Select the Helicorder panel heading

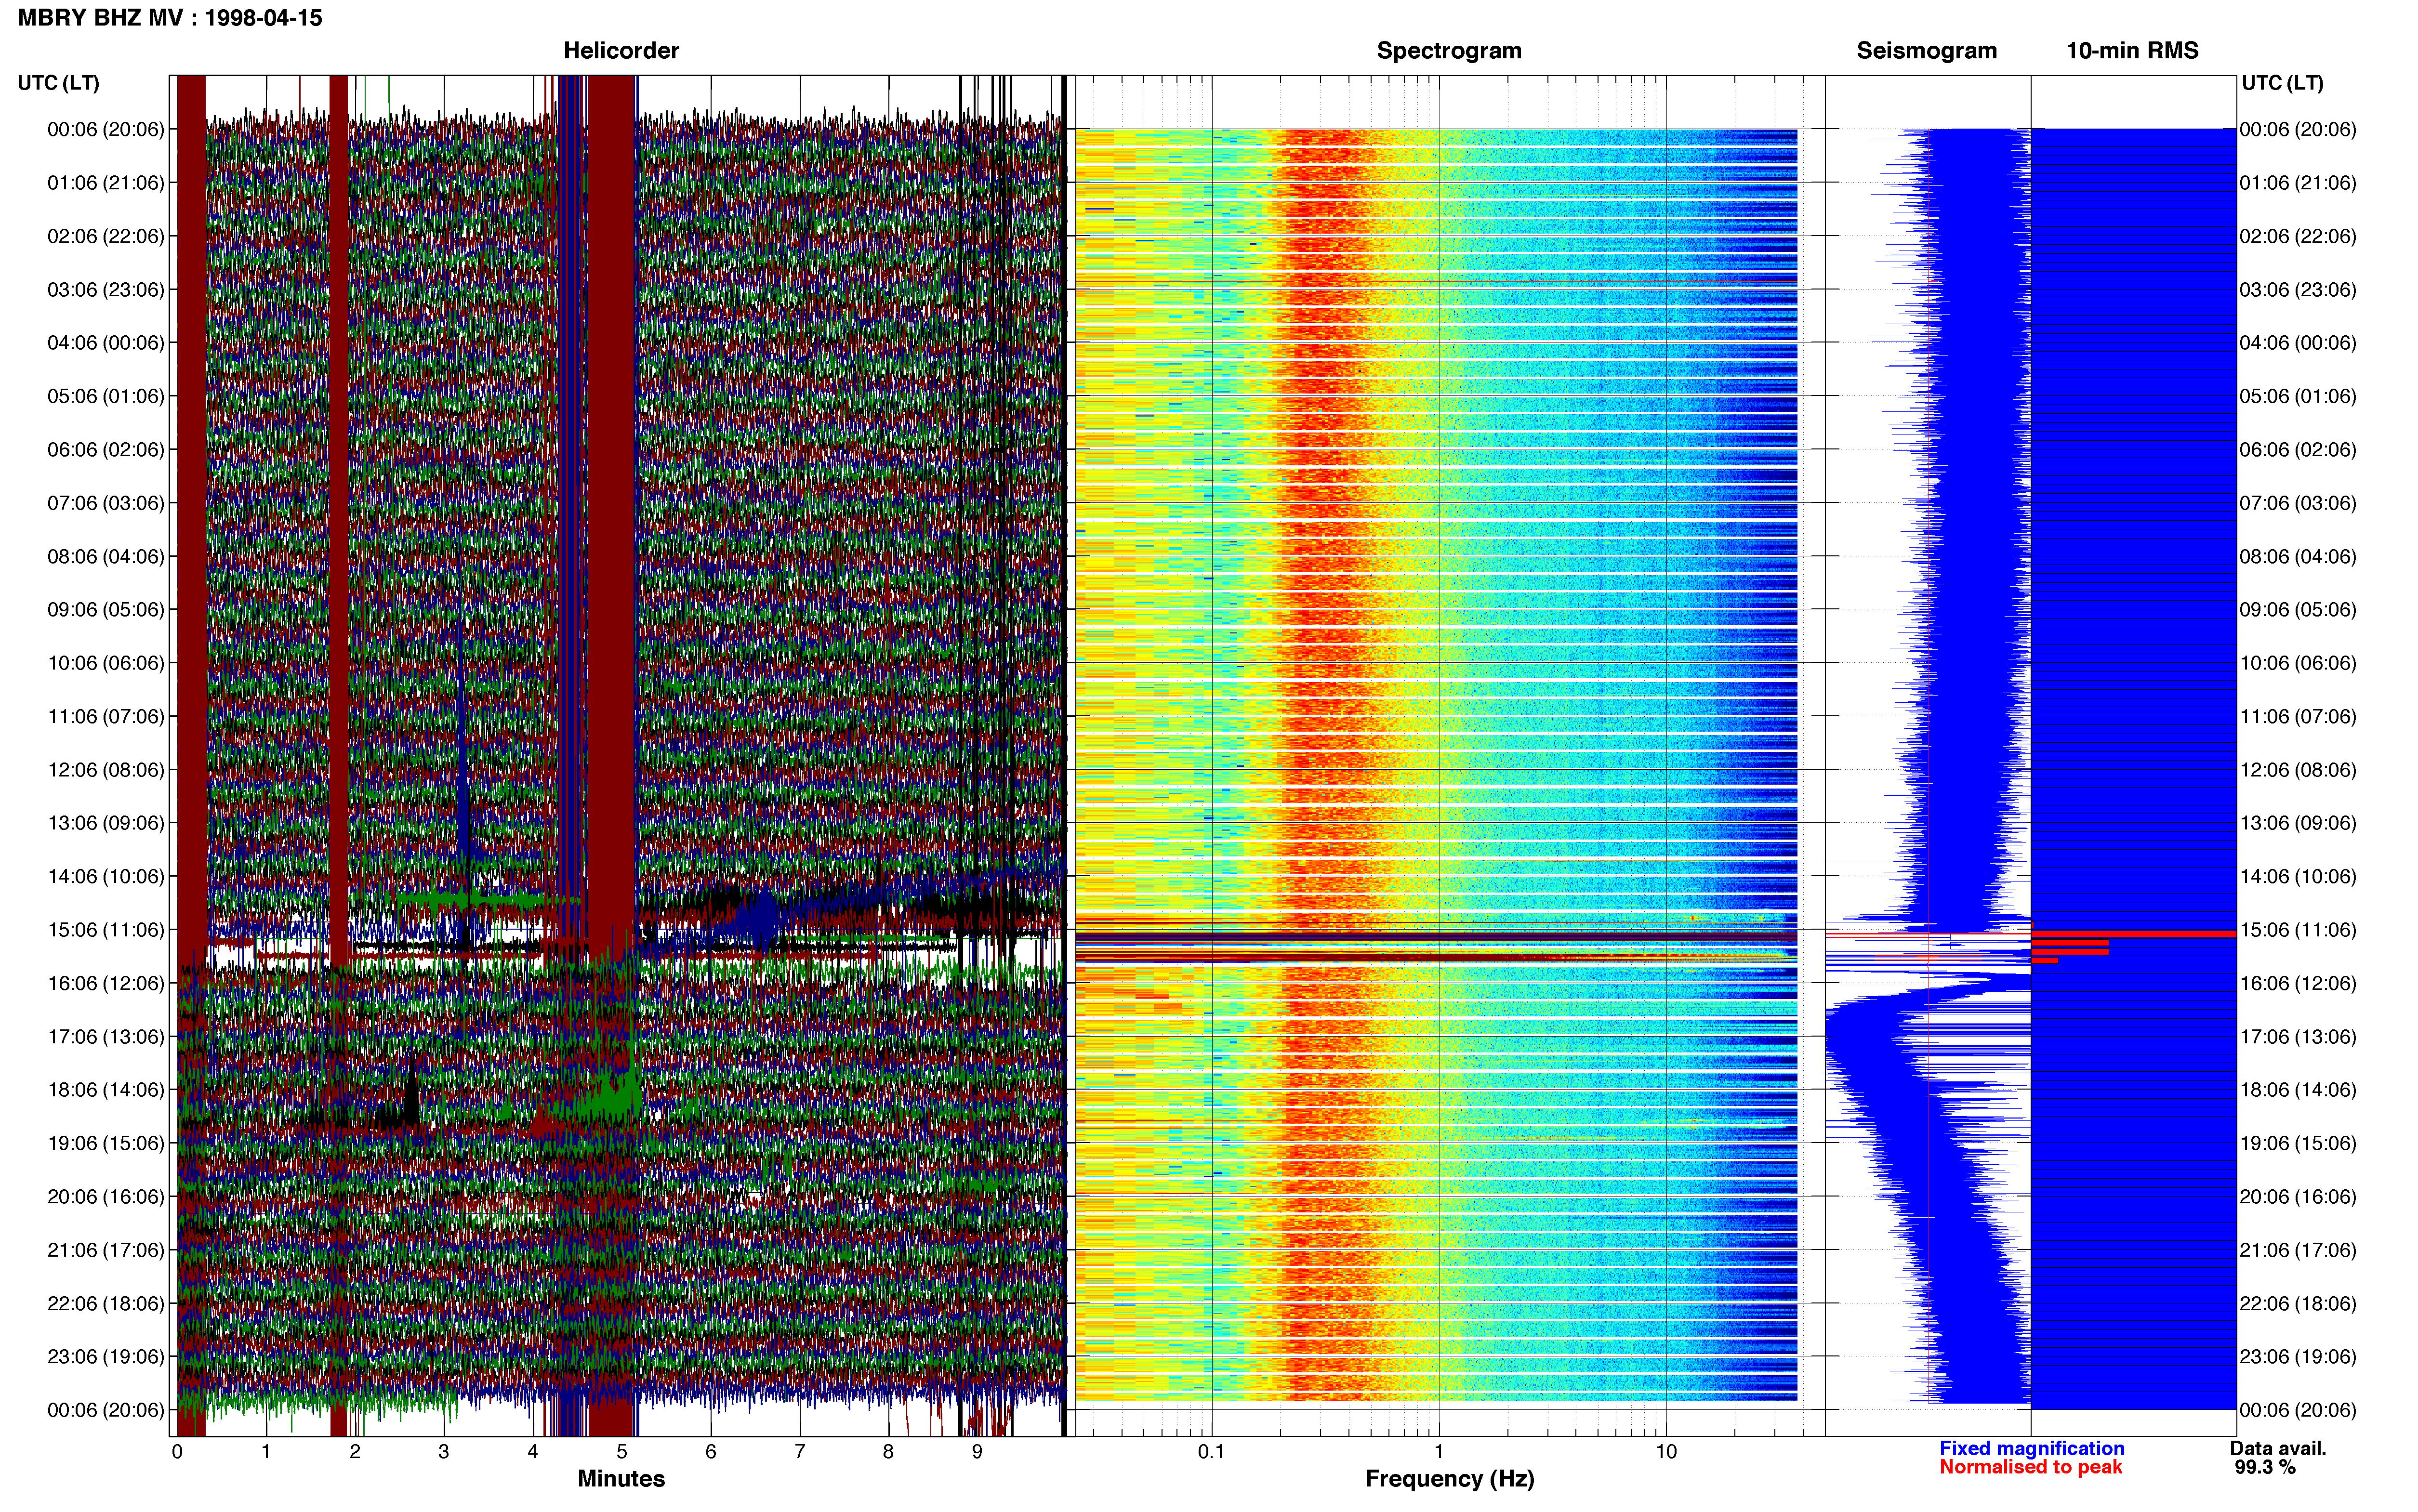pos(621,51)
